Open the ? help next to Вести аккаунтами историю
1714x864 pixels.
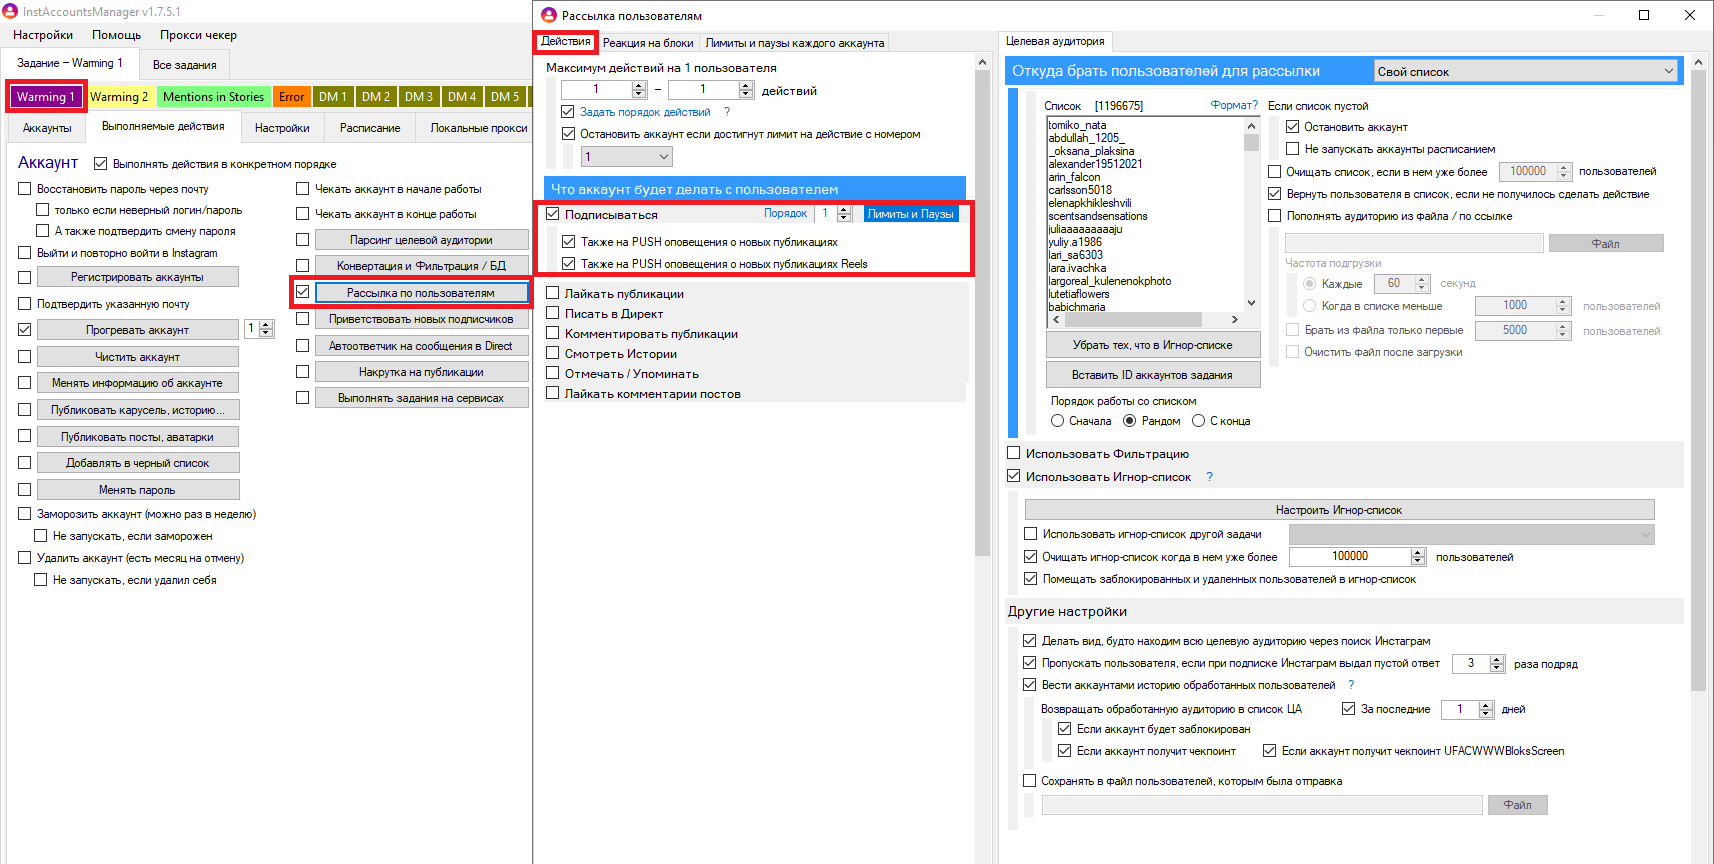(x=1351, y=685)
